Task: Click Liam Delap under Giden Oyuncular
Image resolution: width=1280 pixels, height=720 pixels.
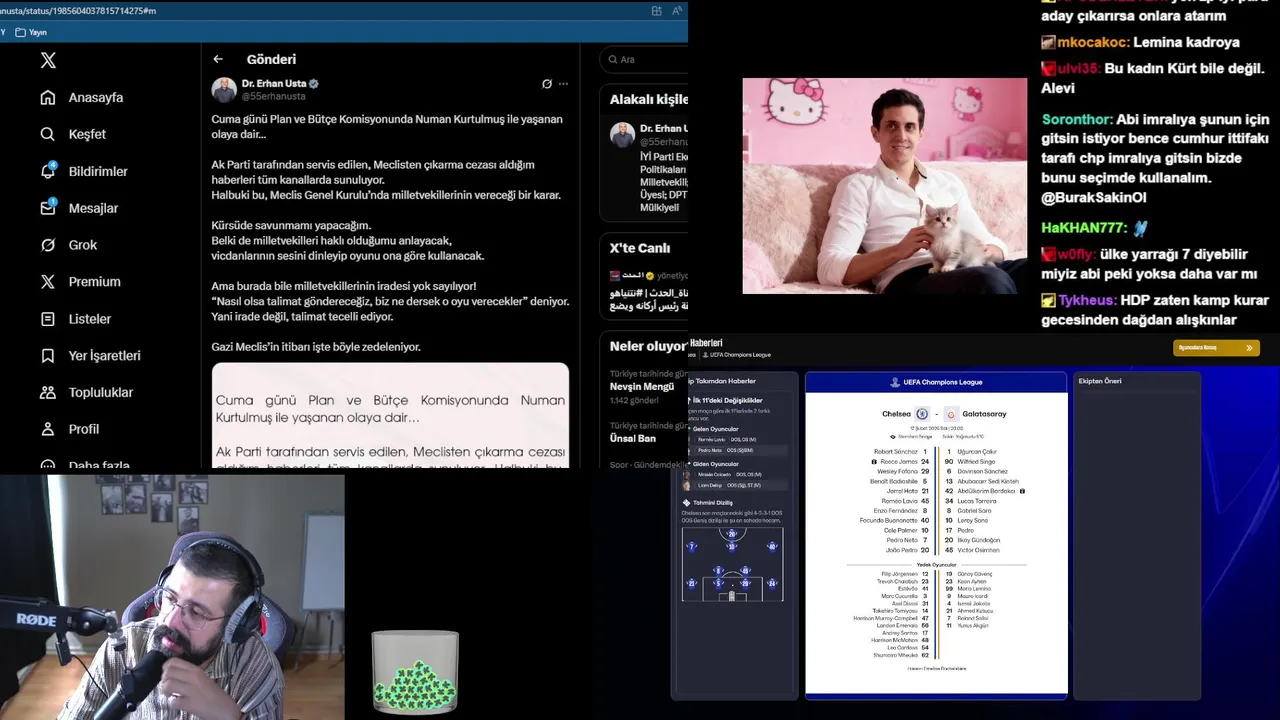Action: (710, 485)
